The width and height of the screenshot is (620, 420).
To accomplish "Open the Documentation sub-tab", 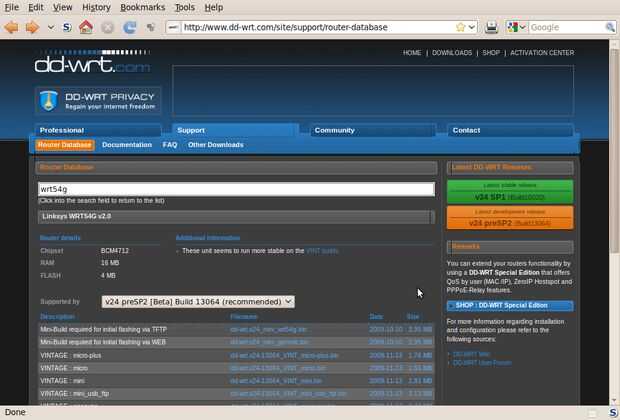I will (x=127, y=145).
